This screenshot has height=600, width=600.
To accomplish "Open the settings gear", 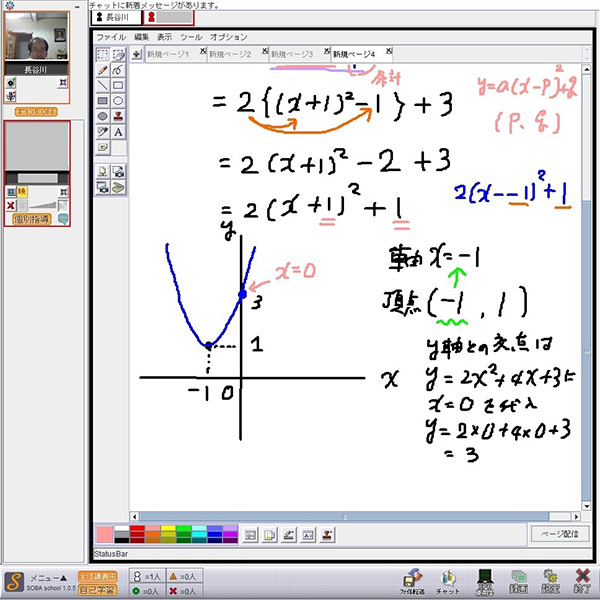I will (550, 582).
